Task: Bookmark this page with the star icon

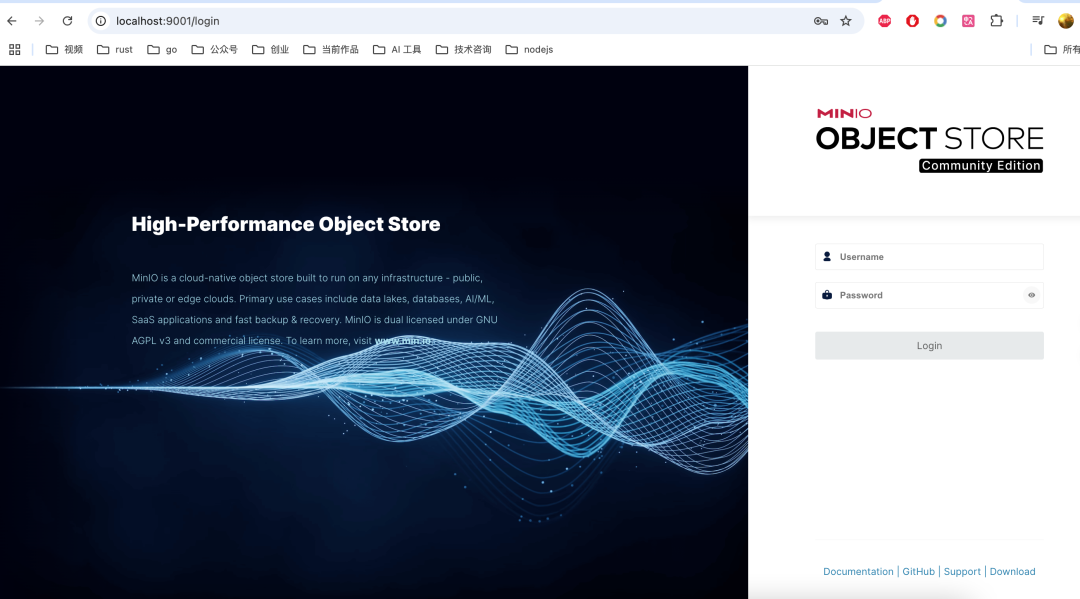Action: pyautogui.click(x=846, y=21)
